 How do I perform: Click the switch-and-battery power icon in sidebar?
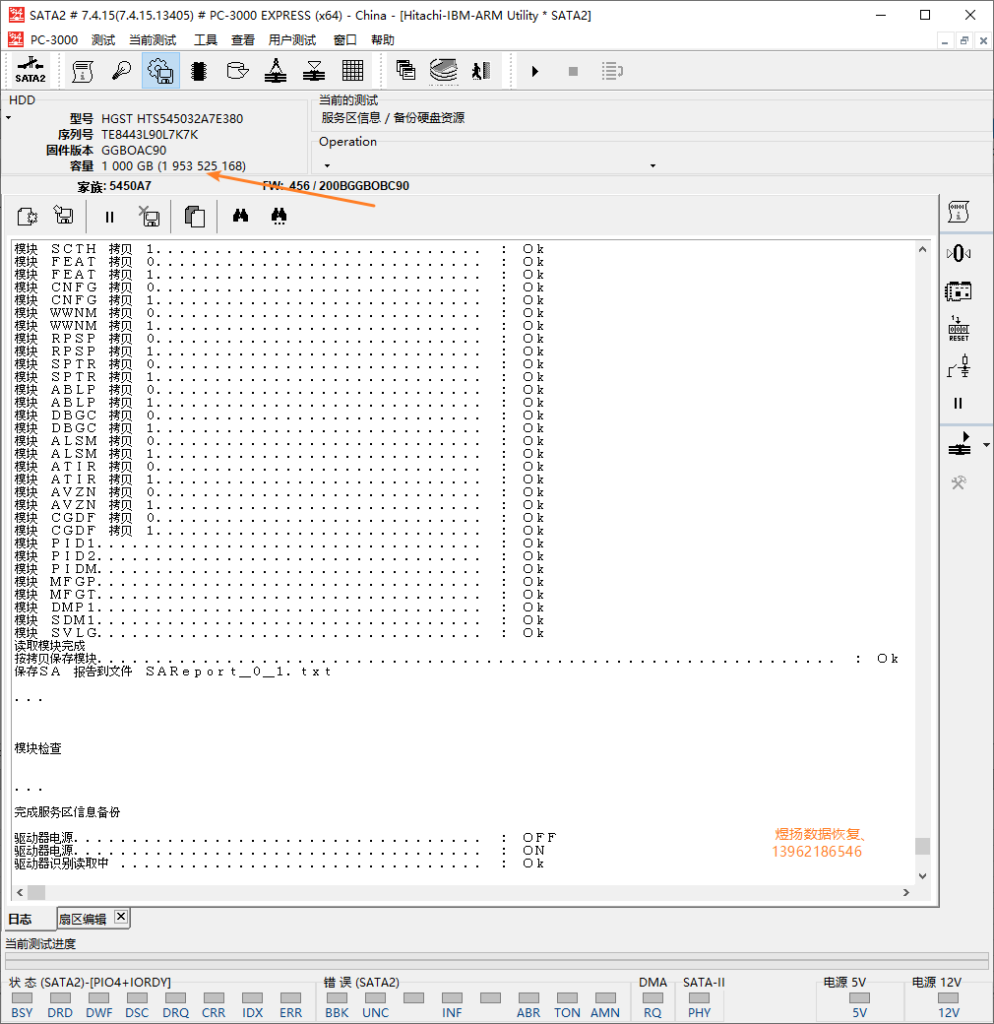tap(958, 367)
